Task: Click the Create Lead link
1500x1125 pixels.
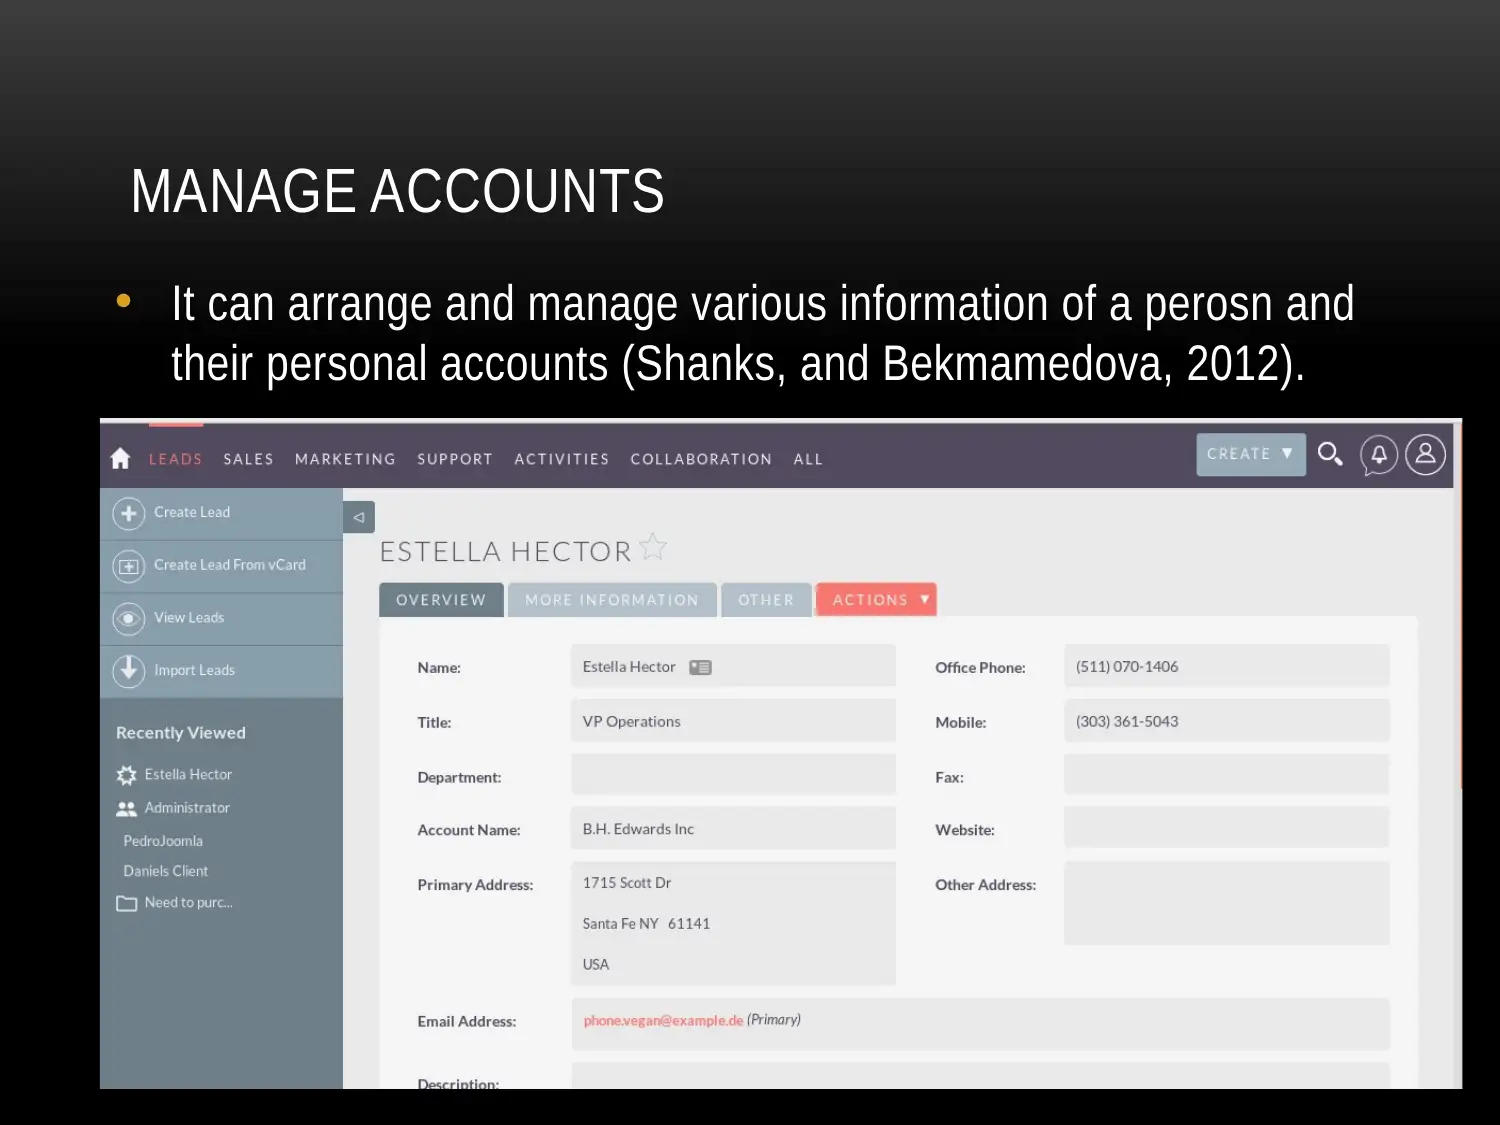Action: click(192, 512)
